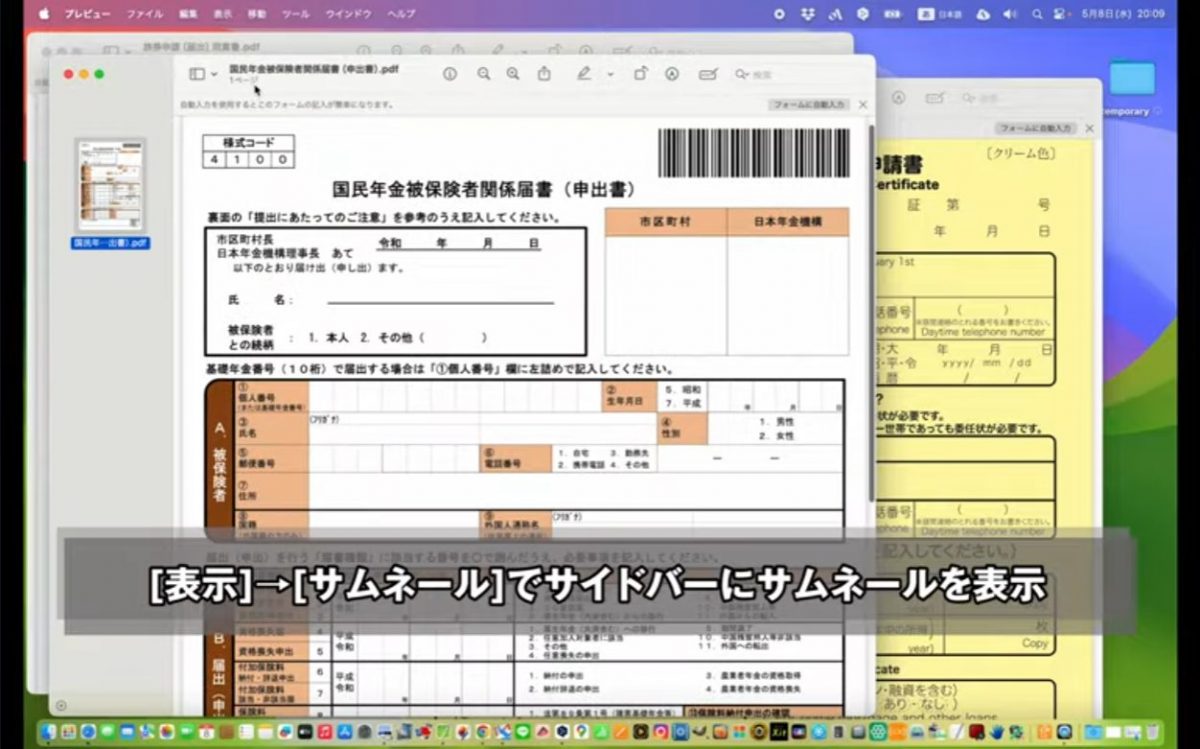1200x749 pixels.
Task: Click the form filling icon in yellow window
Action: (934, 98)
